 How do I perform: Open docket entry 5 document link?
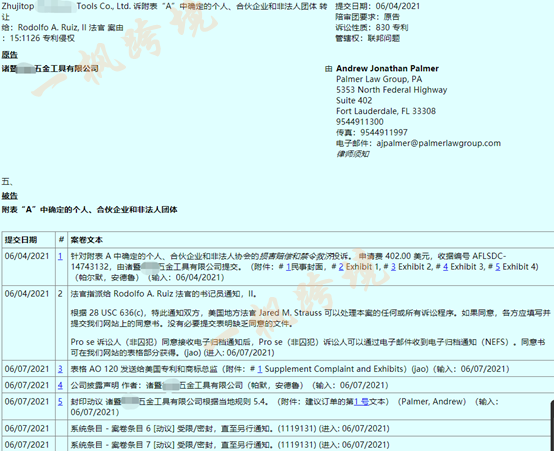[60, 402]
